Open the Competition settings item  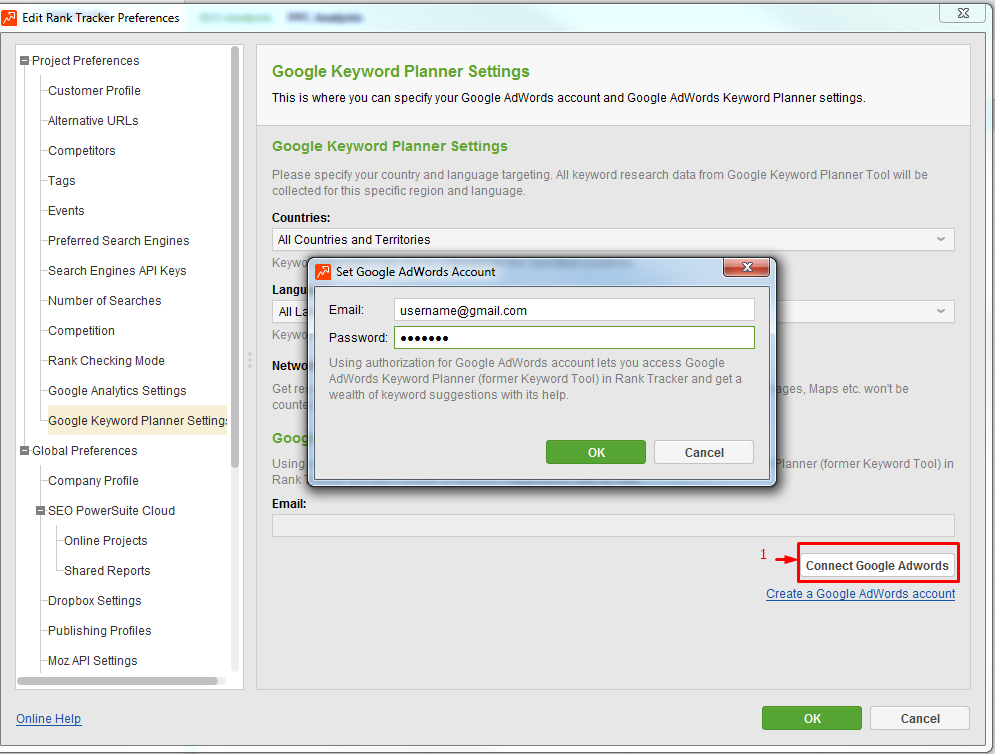[81, 331]
